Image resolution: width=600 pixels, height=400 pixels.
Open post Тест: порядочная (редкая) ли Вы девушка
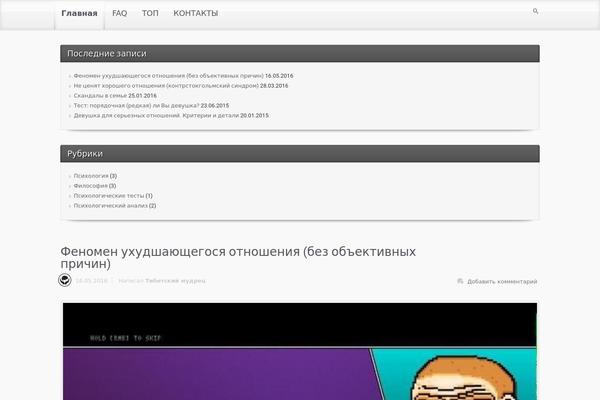click(136, 106)
